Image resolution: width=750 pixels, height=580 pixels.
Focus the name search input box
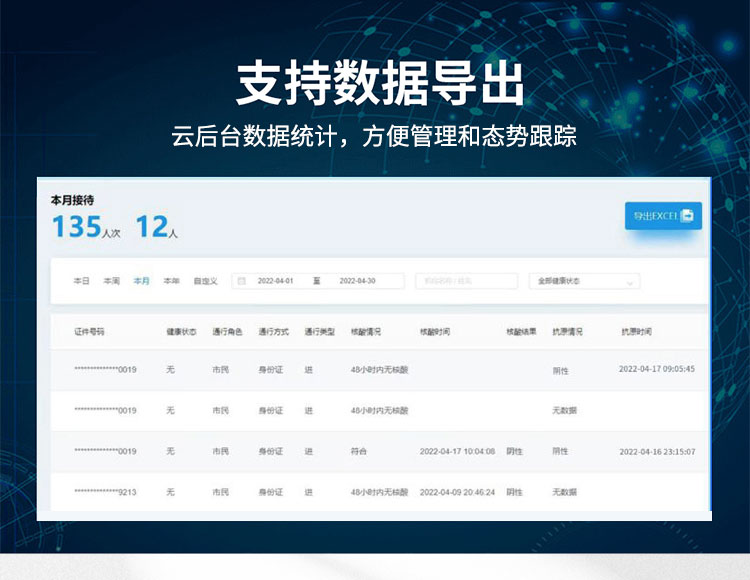pyautogui.click(x=466, y=282)
